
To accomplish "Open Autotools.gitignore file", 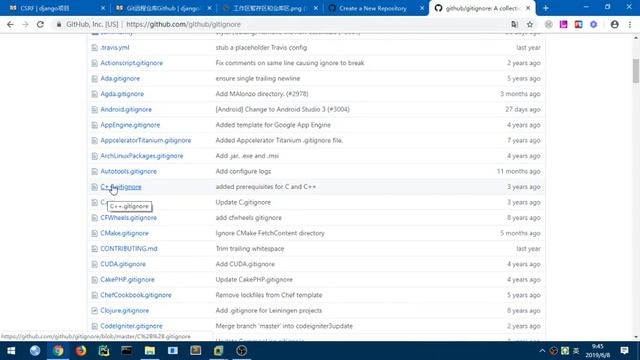I will point(129,171).
